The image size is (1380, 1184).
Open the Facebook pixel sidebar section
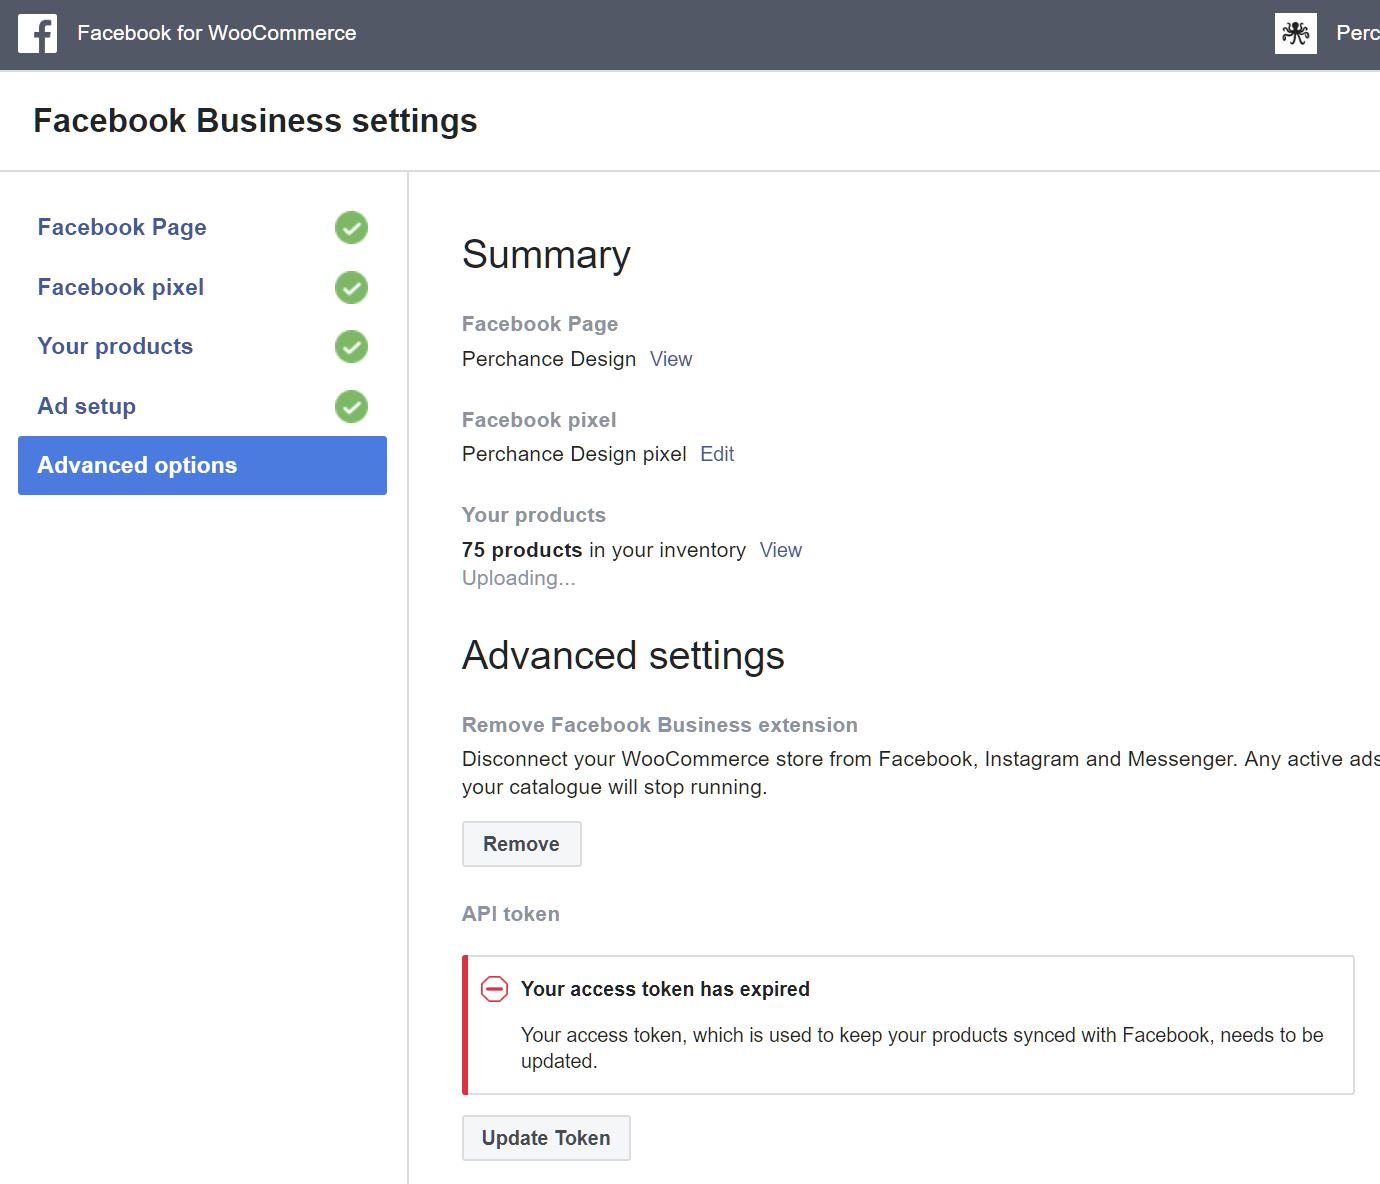click(x=121, y=287)
